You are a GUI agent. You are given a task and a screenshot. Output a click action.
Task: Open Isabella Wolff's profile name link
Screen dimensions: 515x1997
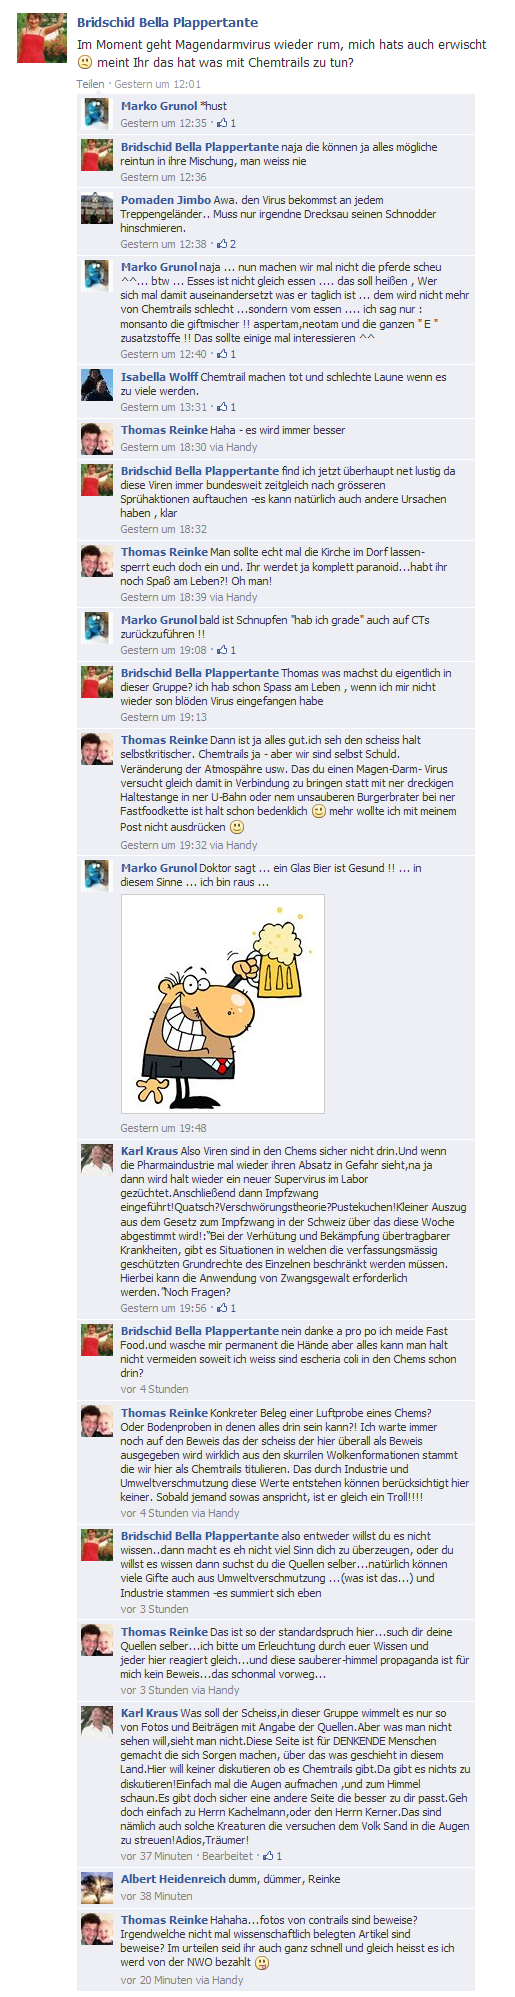160,377
